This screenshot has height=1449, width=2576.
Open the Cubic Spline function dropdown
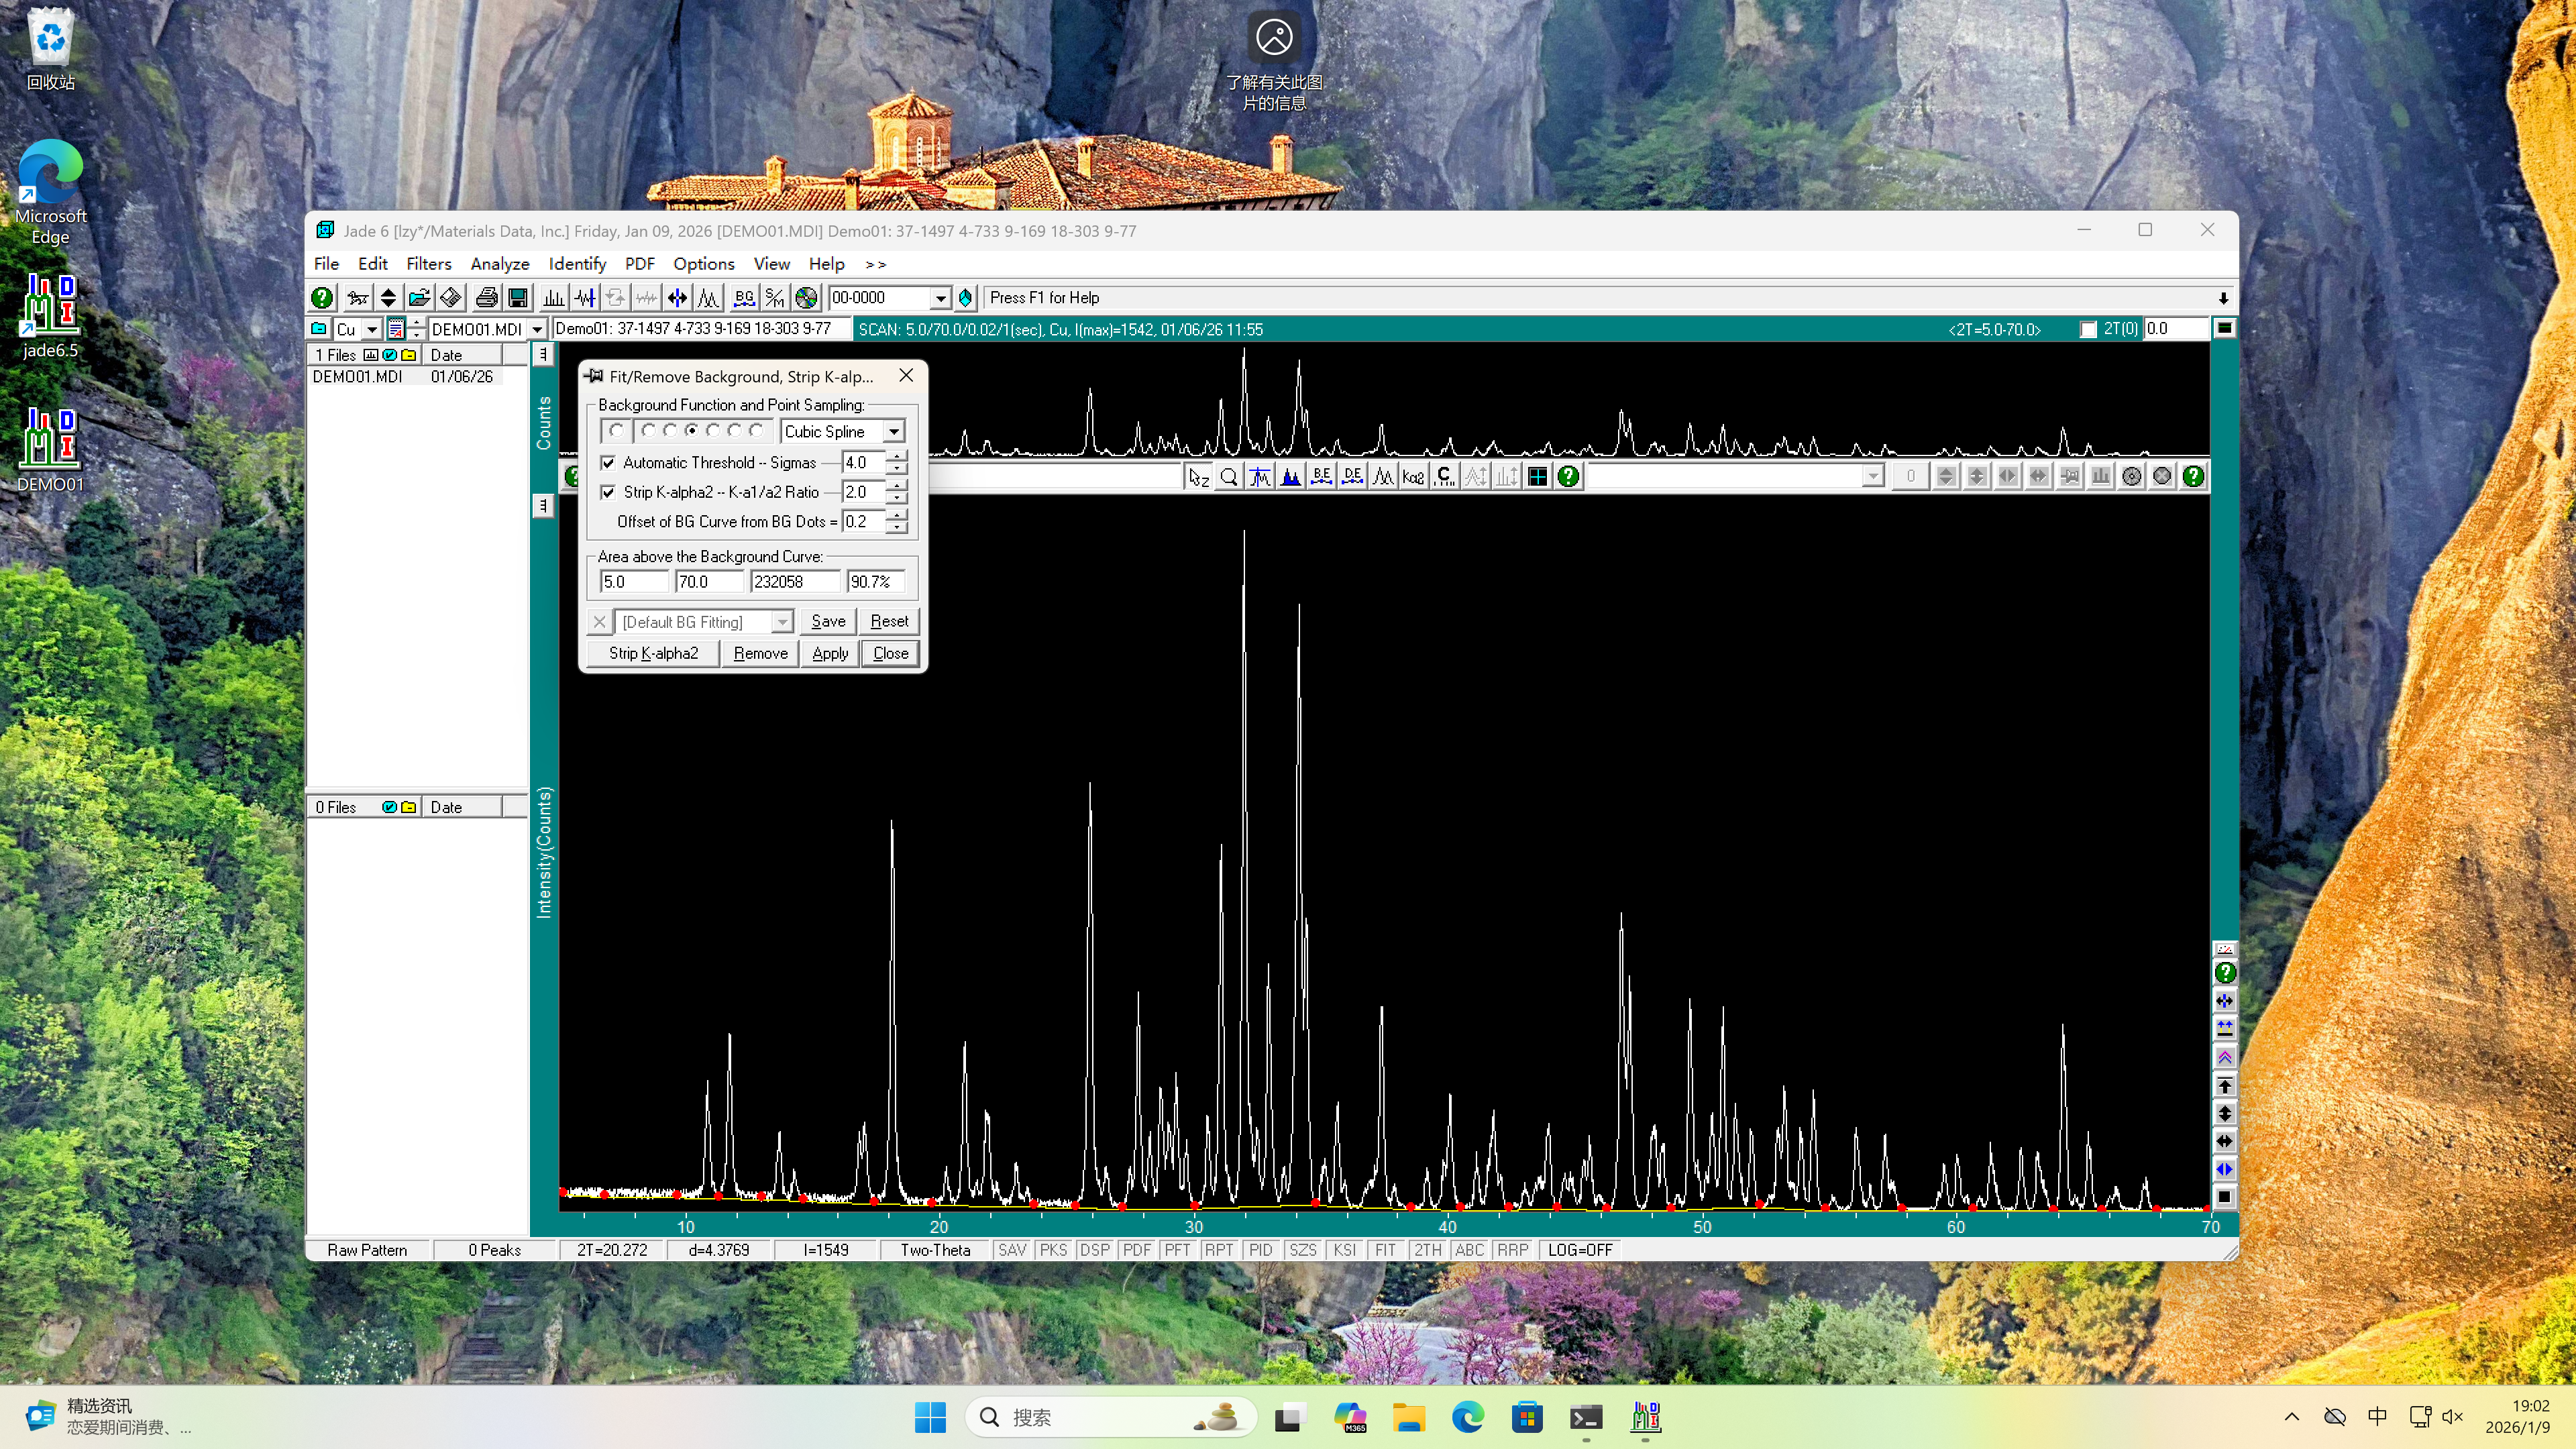(x=894, y=432)
